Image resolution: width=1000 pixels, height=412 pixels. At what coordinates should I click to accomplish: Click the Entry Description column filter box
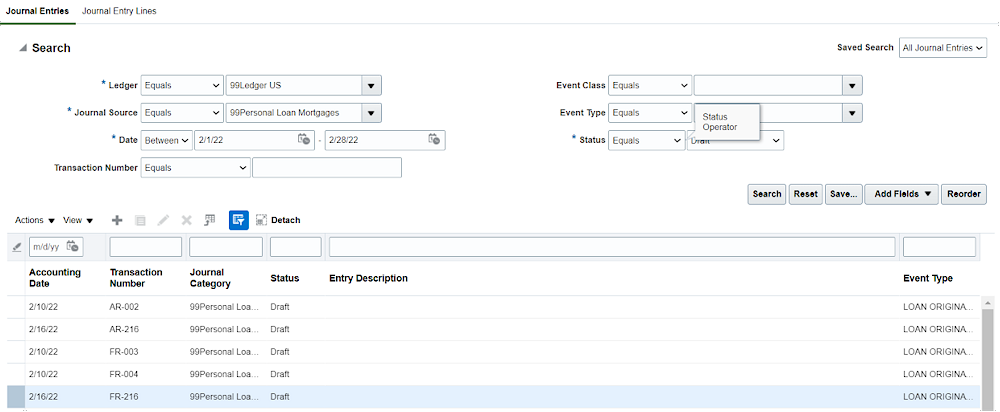pos(612,247)
